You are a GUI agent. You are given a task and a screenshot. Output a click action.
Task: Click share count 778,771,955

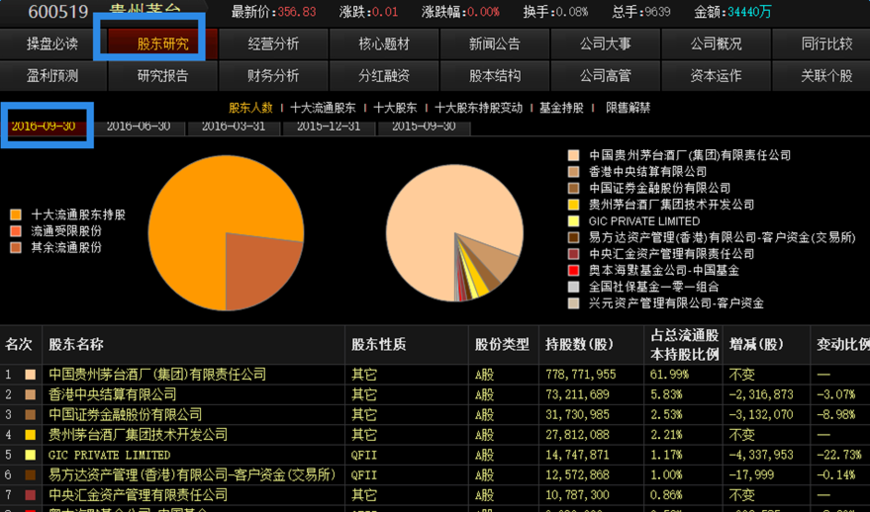580,374
